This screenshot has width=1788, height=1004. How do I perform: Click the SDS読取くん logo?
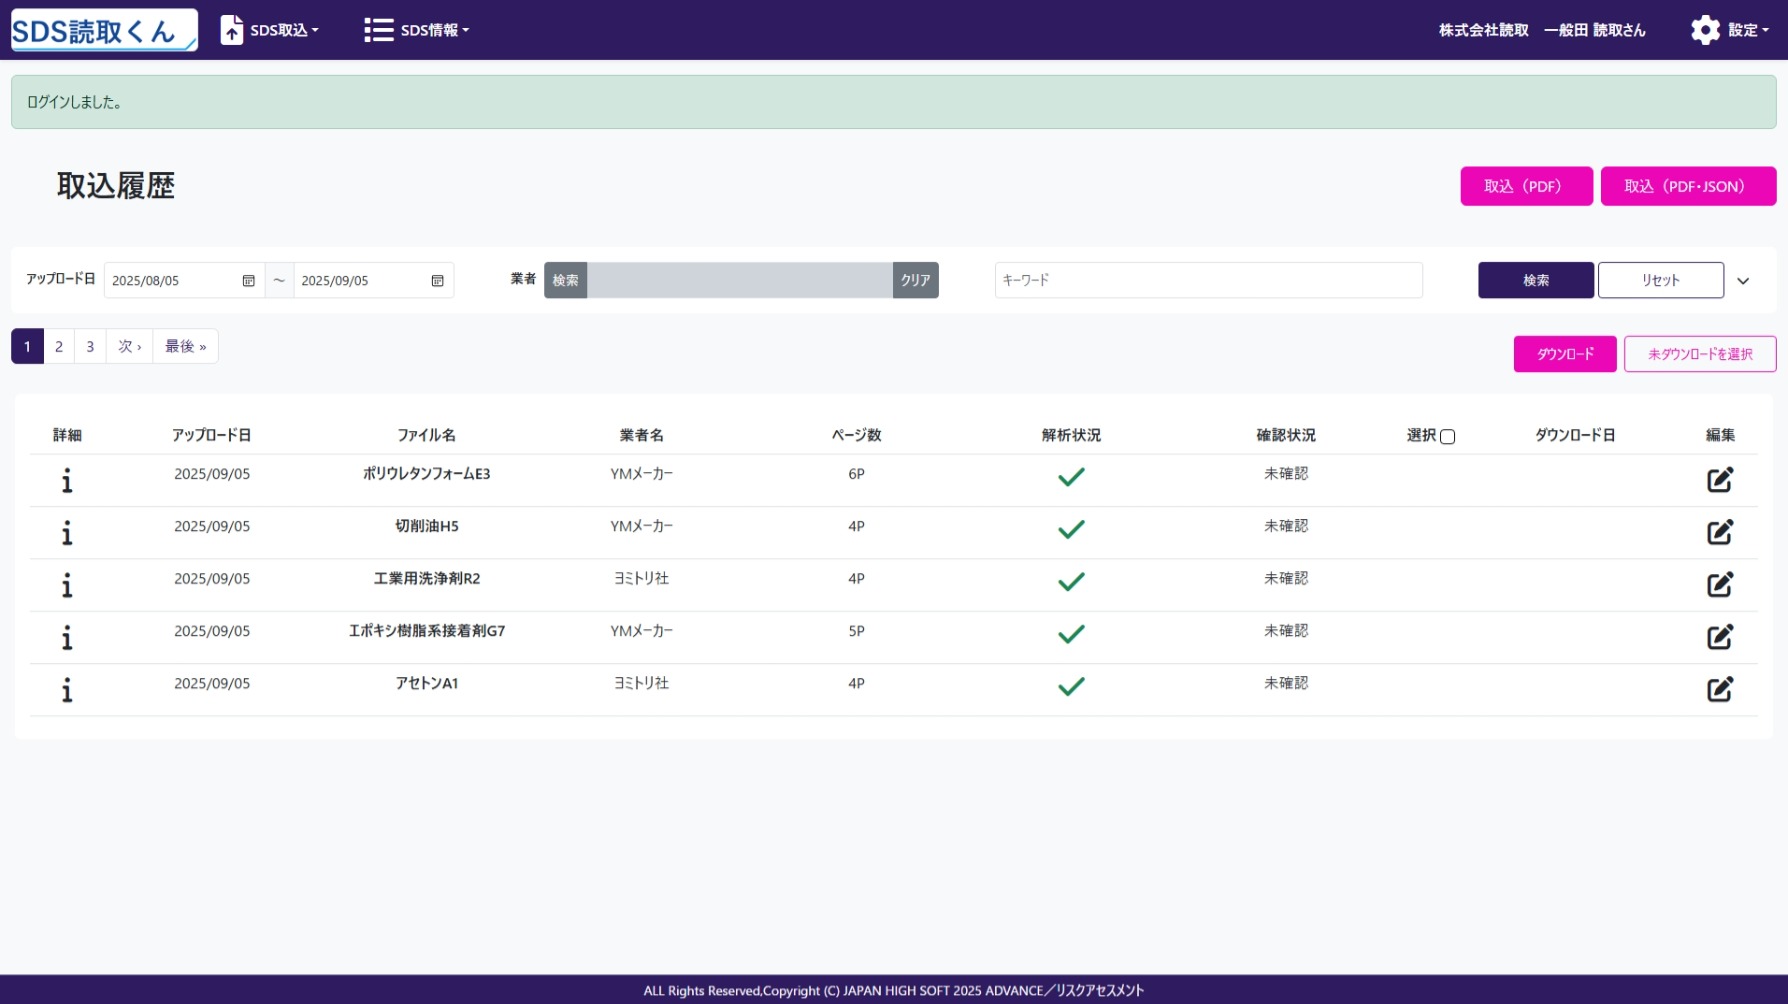pyautogui.click(x=104, y=30)
